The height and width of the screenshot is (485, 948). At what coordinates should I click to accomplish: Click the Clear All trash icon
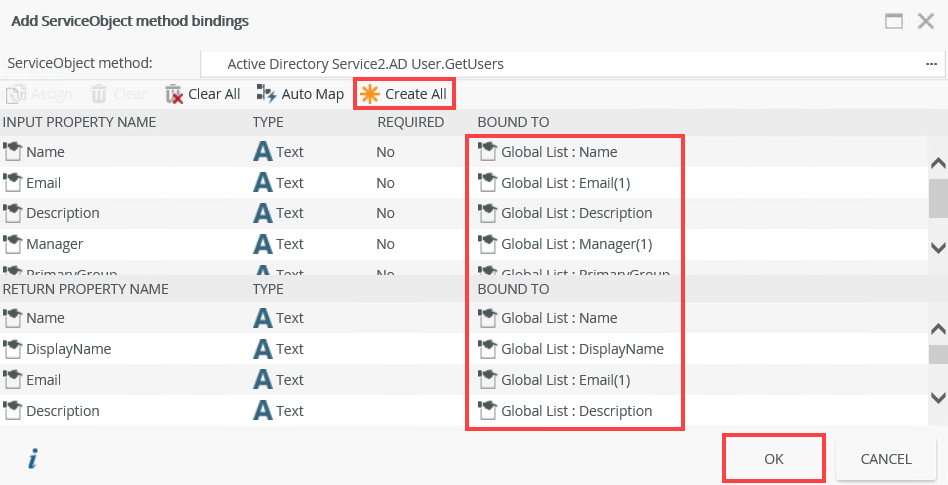tap(174, 94)
